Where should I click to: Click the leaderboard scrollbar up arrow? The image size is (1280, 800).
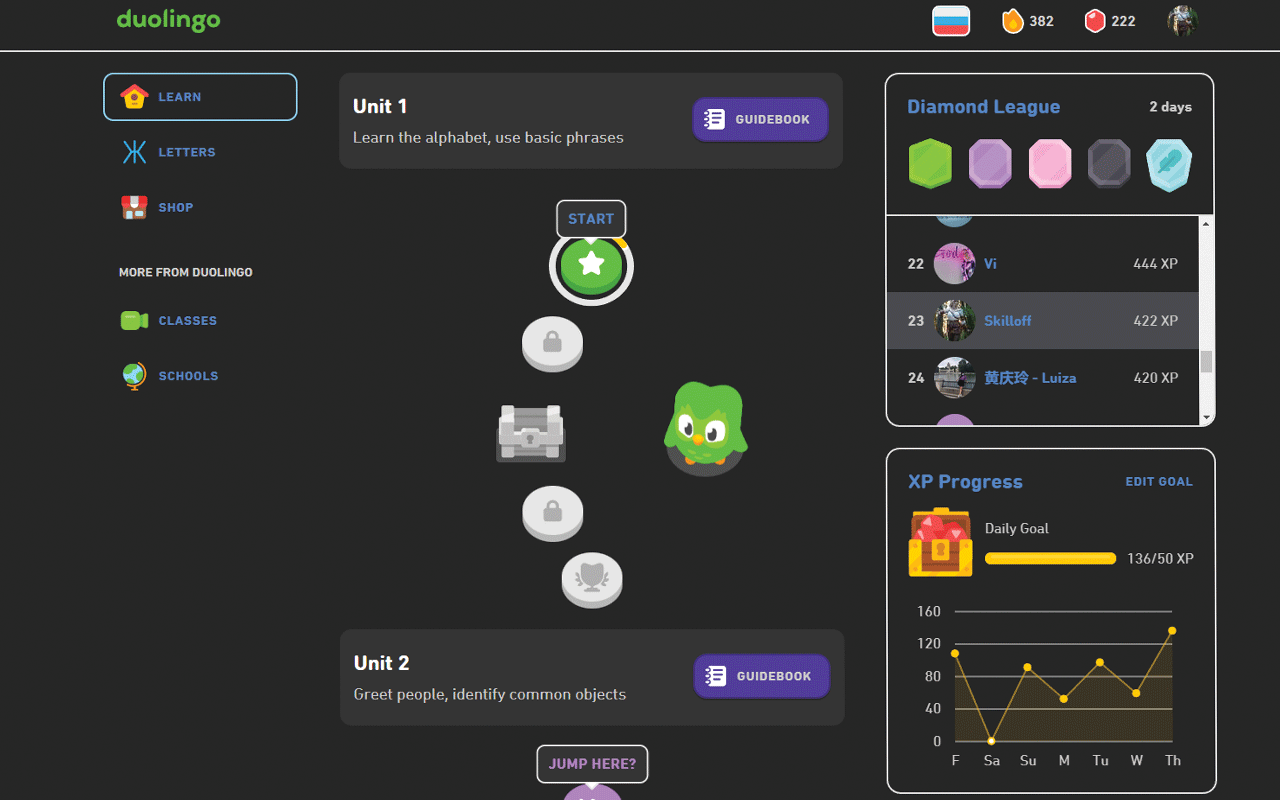click(x=1206, y=223)
